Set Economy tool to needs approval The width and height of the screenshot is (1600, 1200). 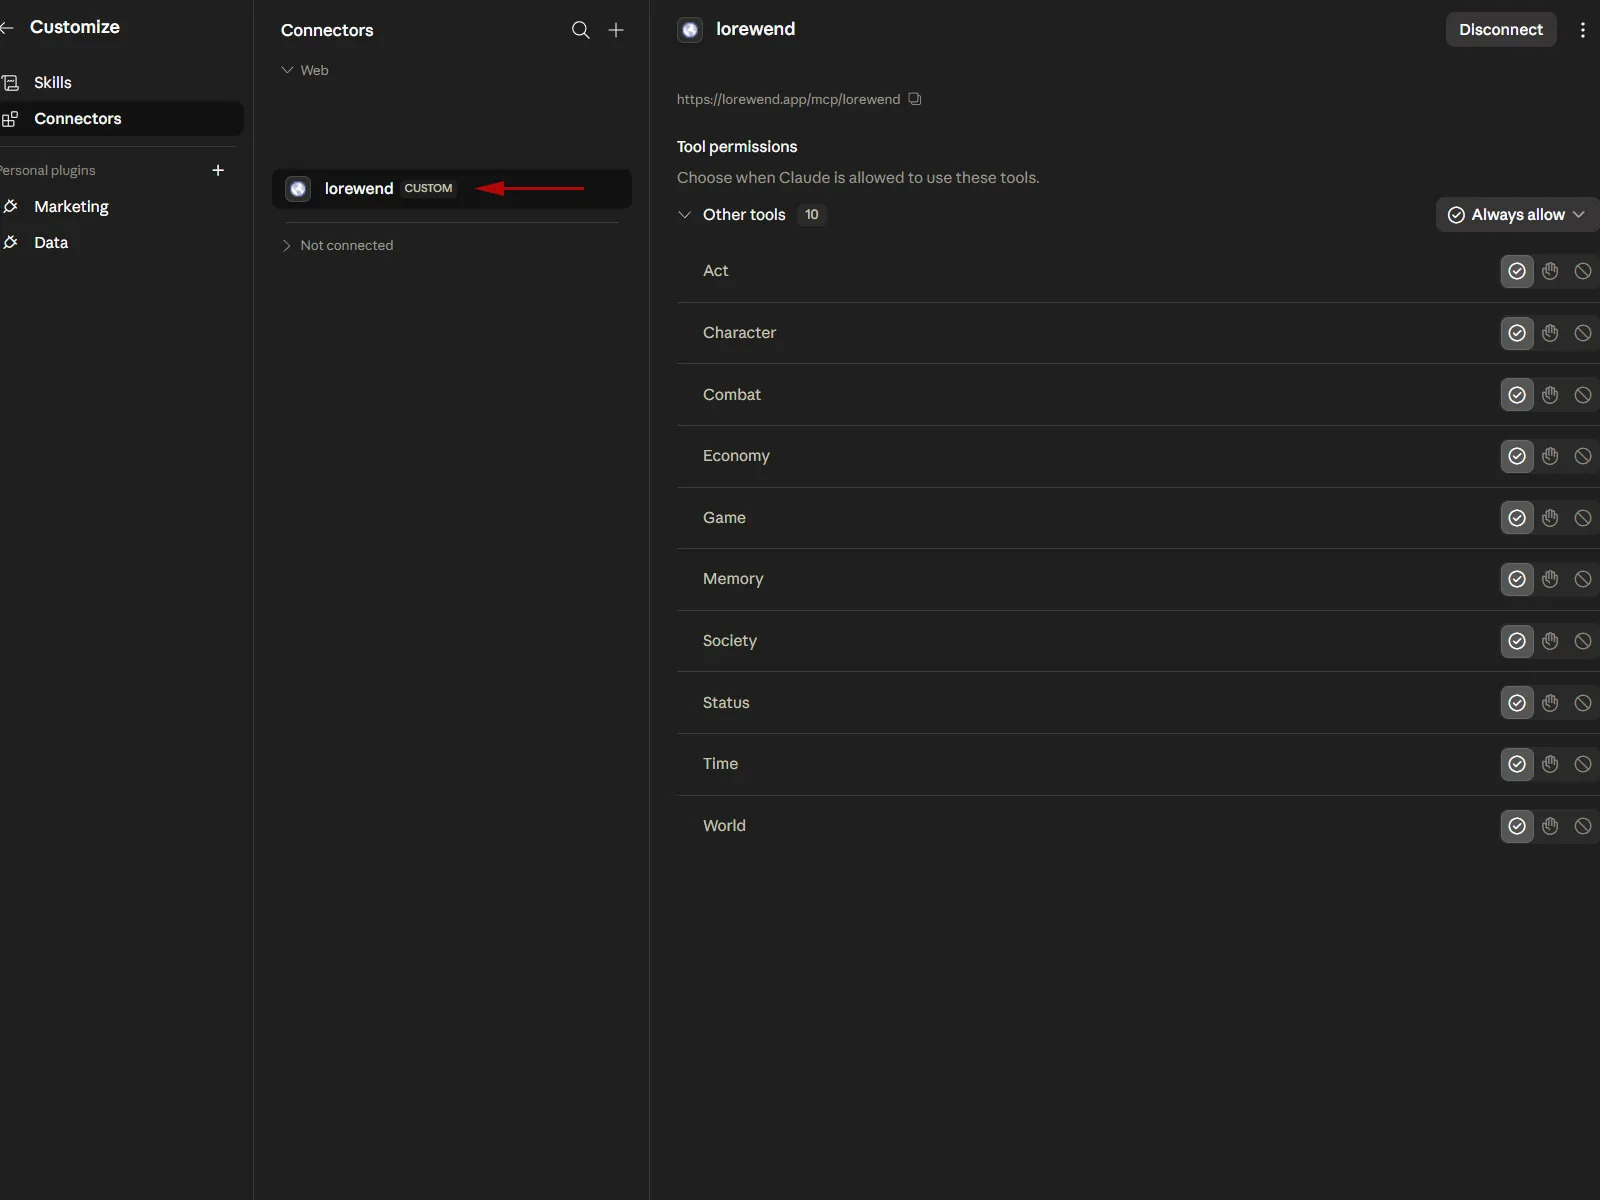click(1550, 456)
